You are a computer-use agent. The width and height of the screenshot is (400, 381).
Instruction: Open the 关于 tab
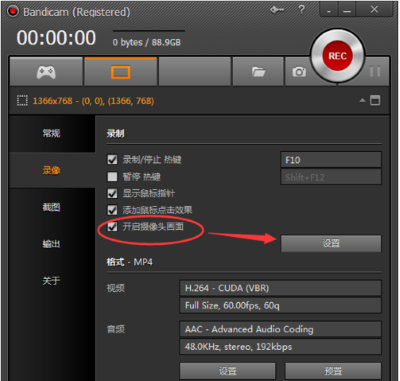(52, 281)
